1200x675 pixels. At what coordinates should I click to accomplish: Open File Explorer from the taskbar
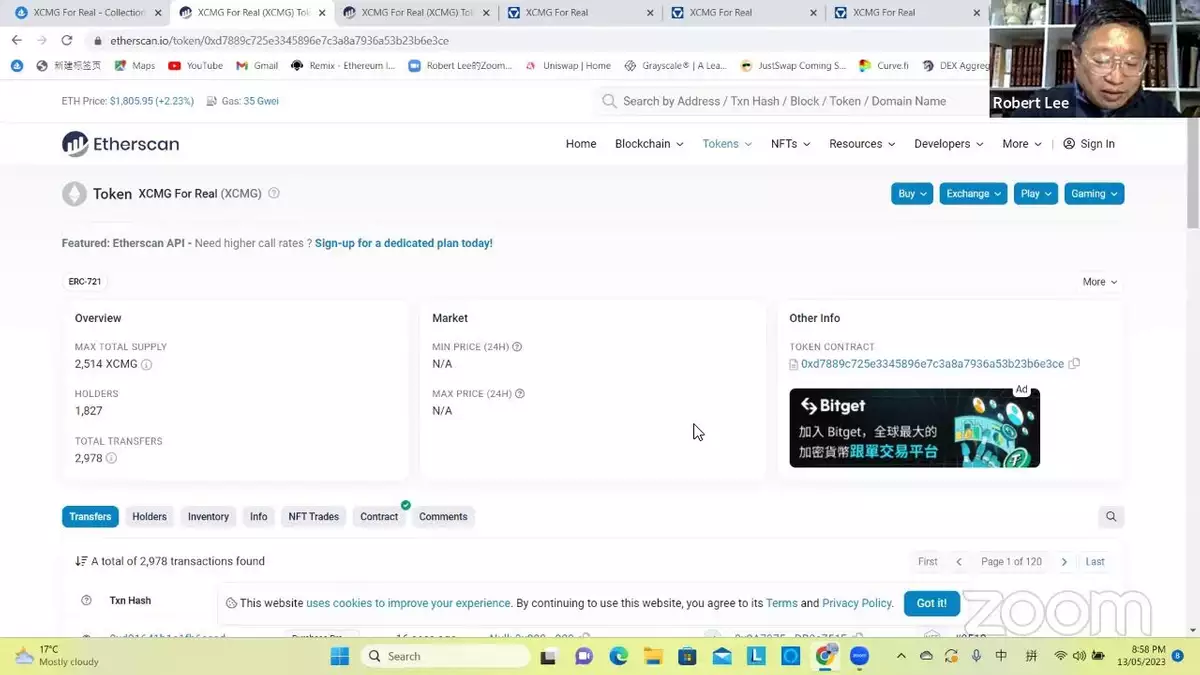pos(653,656)
